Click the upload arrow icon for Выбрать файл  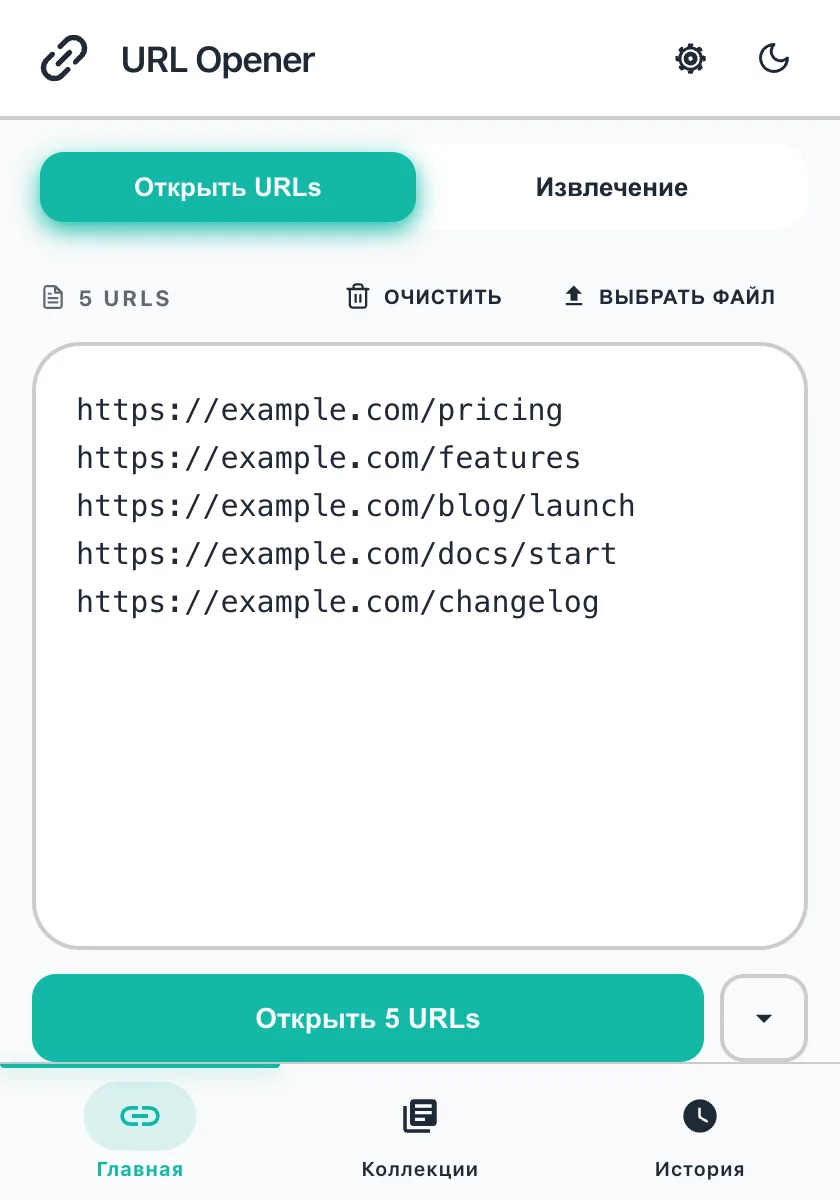pos(574,297)
